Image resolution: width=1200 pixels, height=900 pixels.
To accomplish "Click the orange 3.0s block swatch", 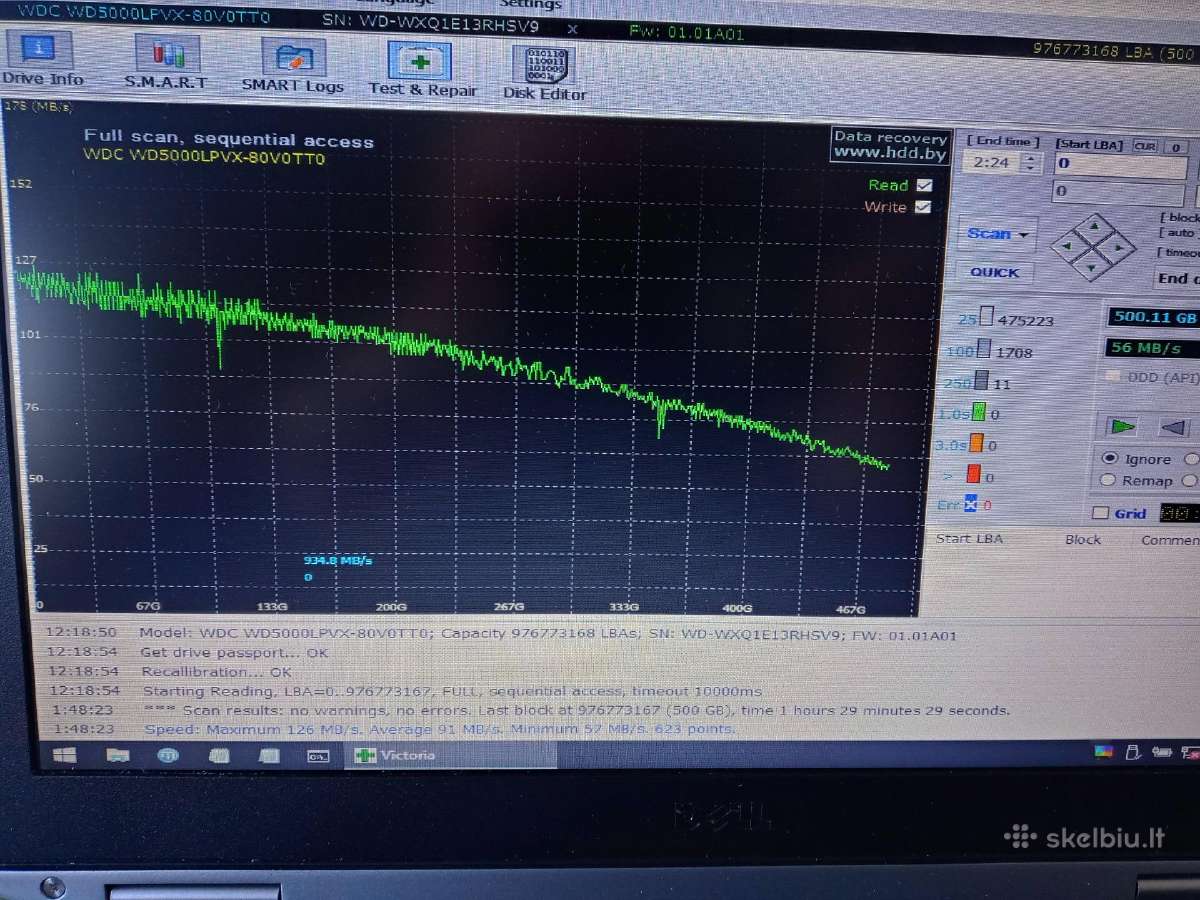I will (x=976, y=443).
